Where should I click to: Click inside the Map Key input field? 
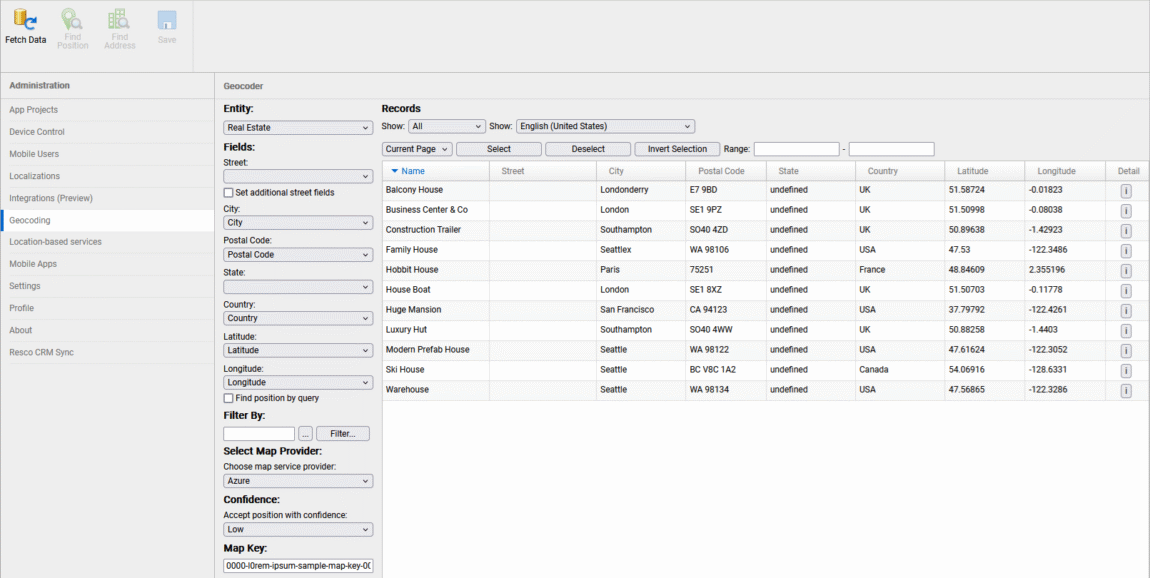[x=297, y=565]
